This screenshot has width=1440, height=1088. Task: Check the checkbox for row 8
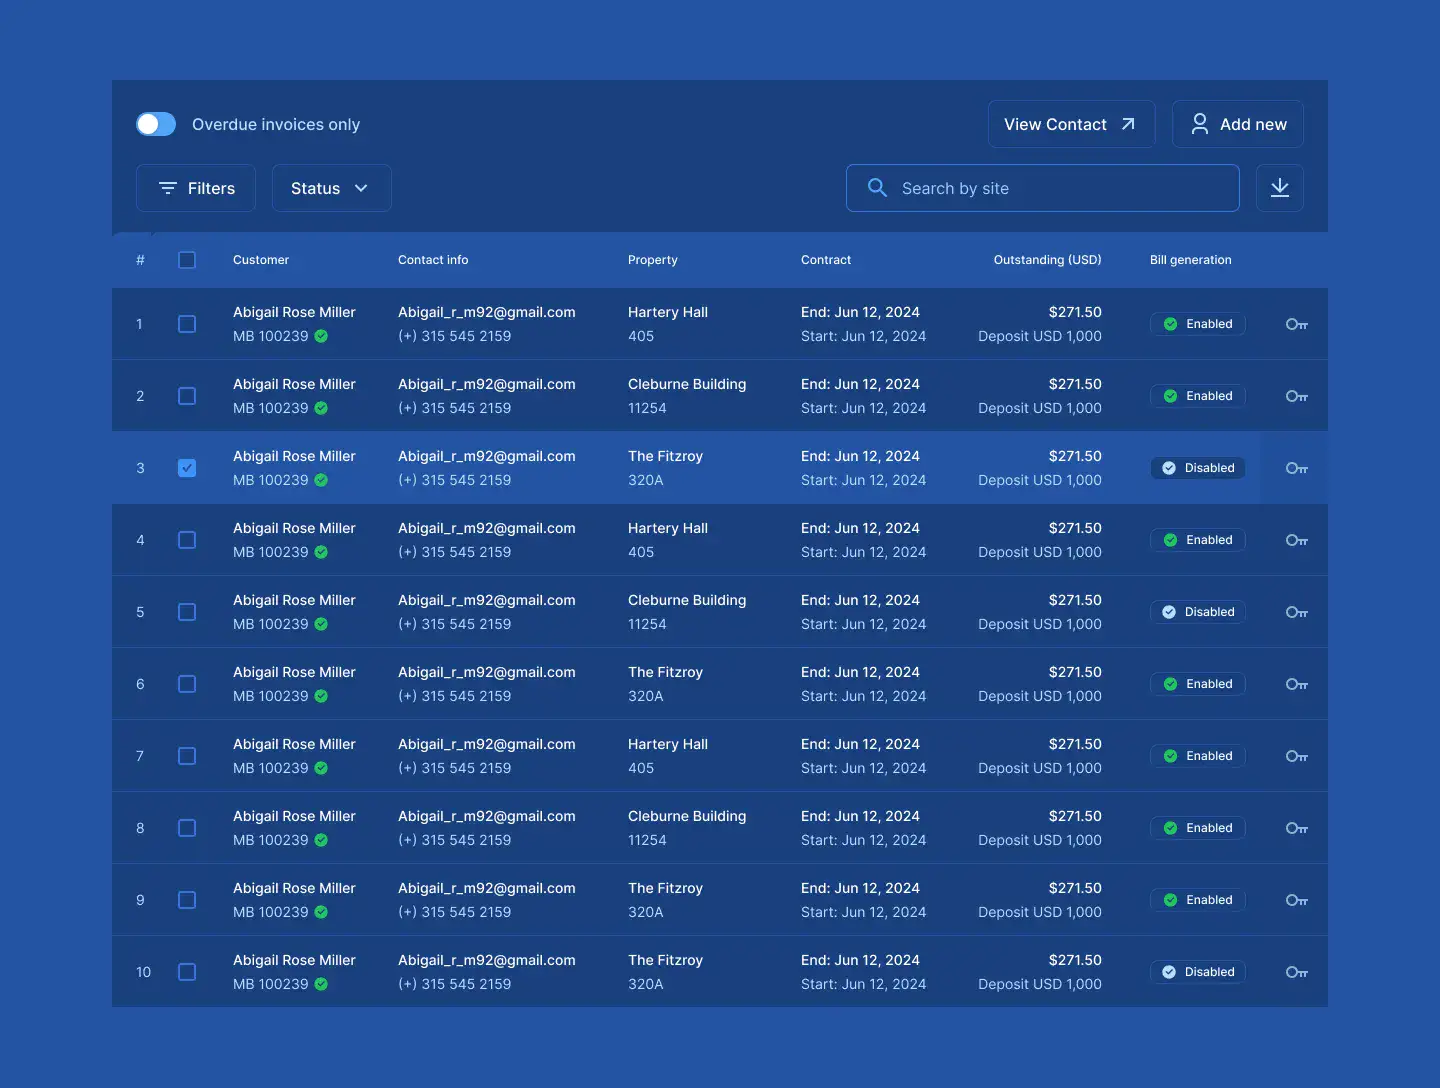[x=187, y=828]
